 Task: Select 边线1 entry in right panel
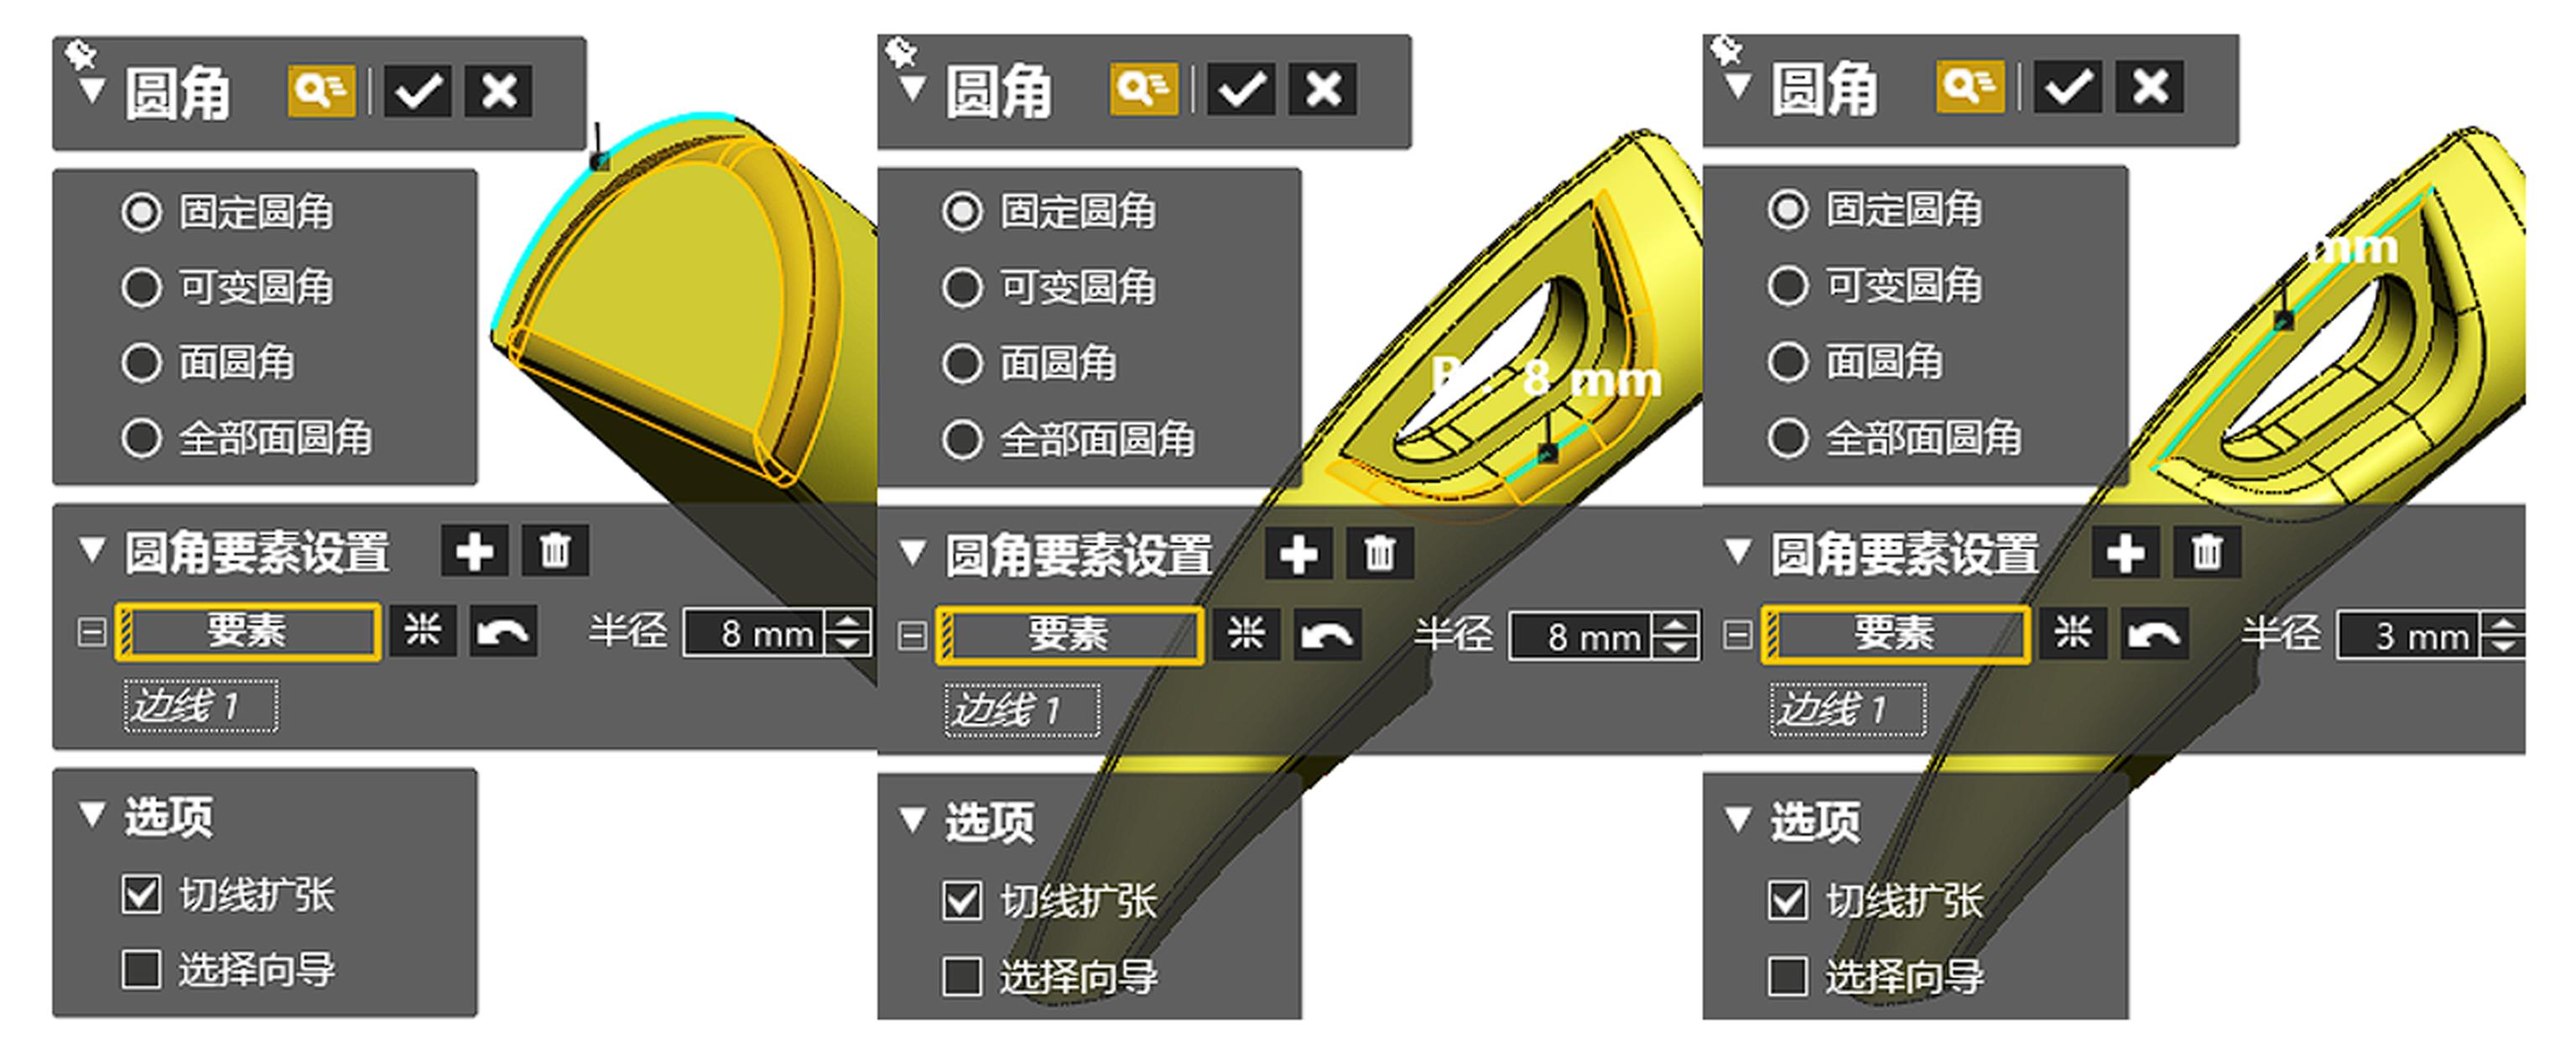click(x=1848, y=709)
